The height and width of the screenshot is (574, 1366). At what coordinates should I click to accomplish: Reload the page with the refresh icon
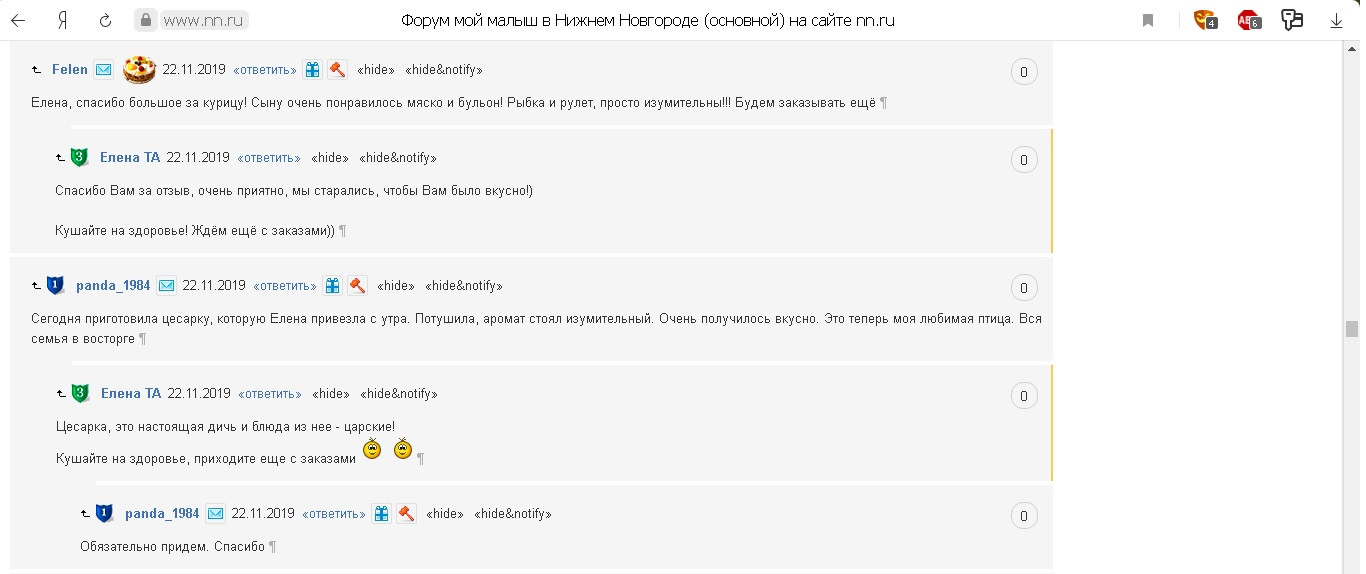(x=105, y=20)
